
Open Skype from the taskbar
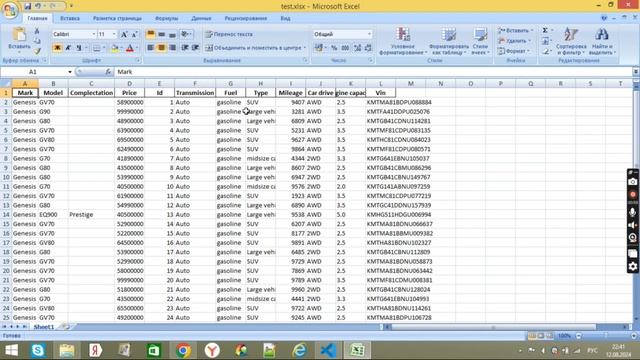(38, 350)
